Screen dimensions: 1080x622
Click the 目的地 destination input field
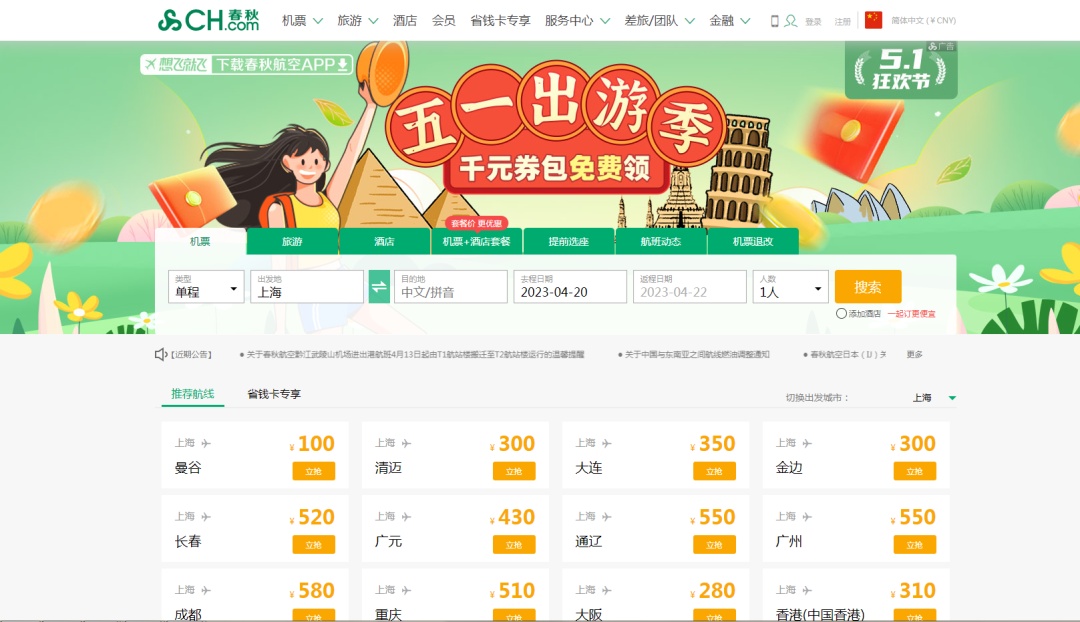coord(450,287)
